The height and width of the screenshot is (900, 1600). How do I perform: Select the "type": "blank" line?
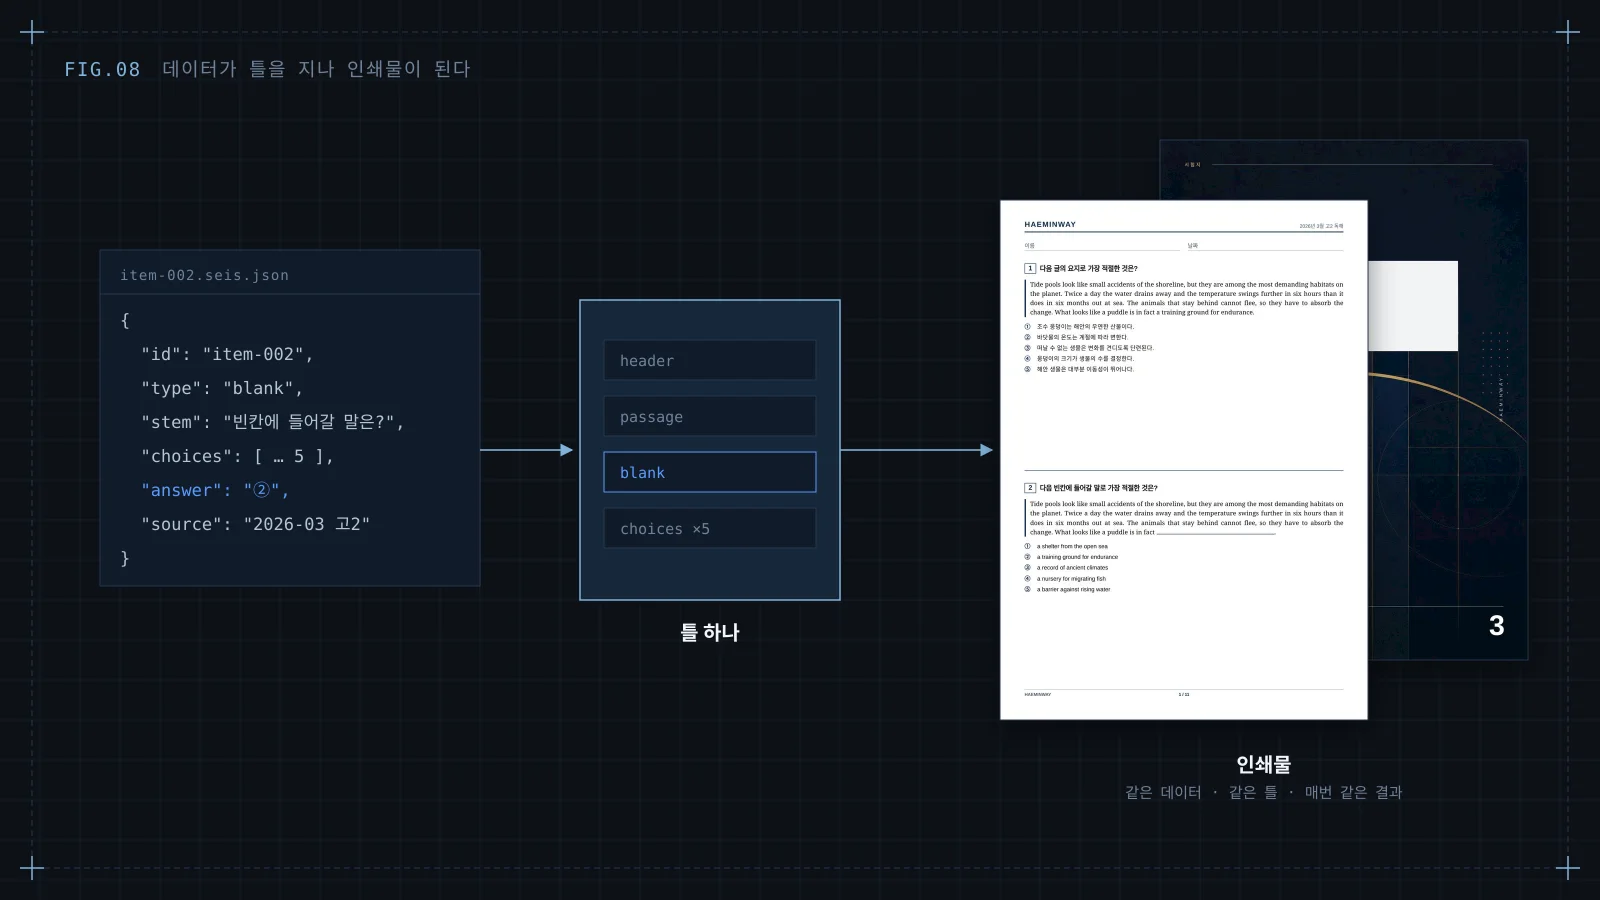click(222, 388)
